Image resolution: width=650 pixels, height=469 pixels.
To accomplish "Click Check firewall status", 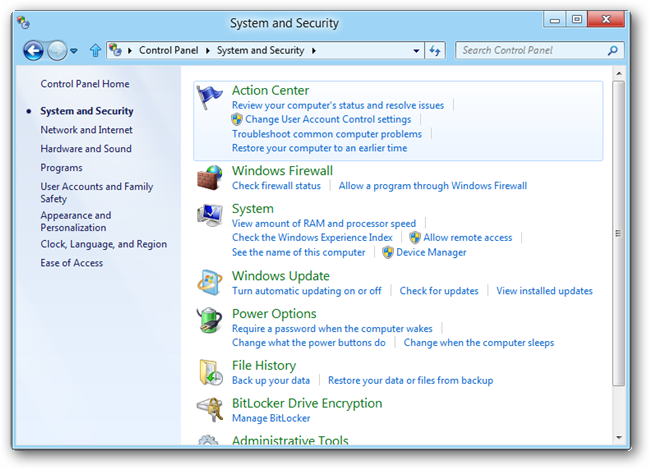I will pyautogui.click(x=276, y=186).
